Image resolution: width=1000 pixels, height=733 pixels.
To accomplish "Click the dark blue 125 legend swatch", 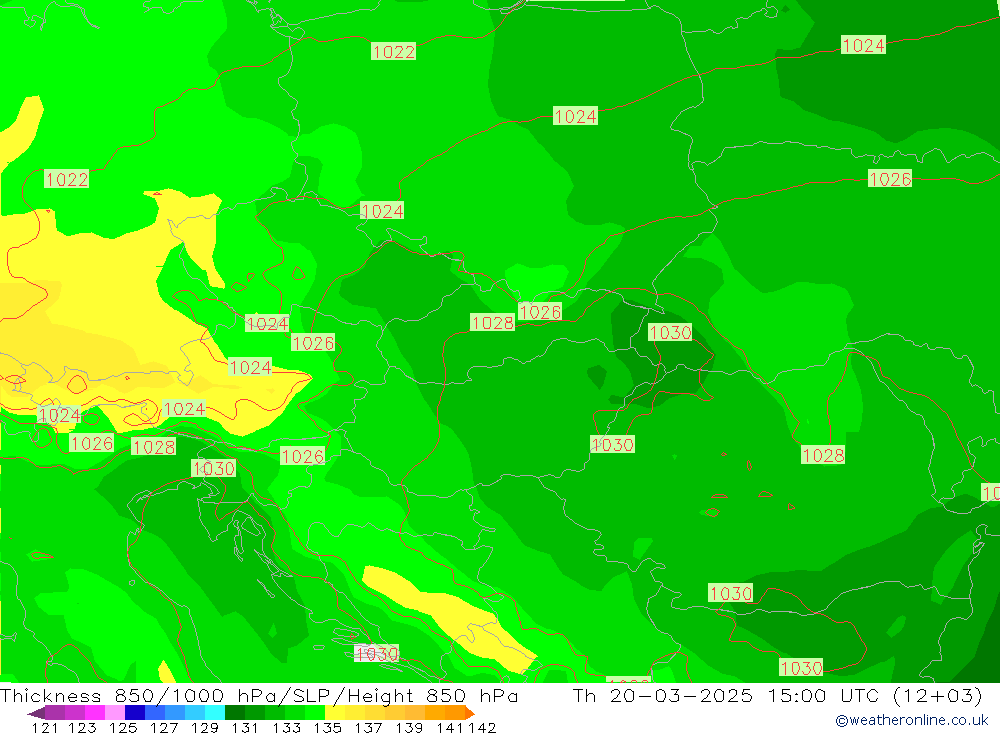I will click(x=135, y=713).
